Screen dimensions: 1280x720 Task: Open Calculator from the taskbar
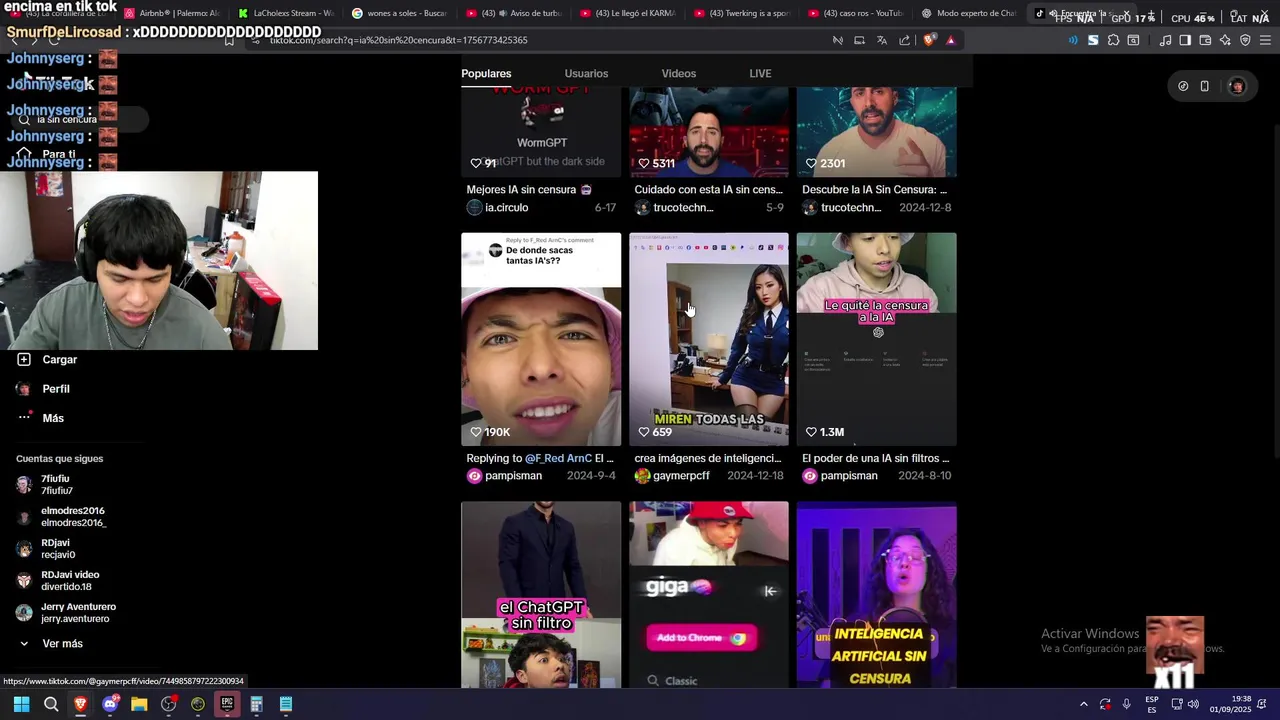tap(256, 704)
